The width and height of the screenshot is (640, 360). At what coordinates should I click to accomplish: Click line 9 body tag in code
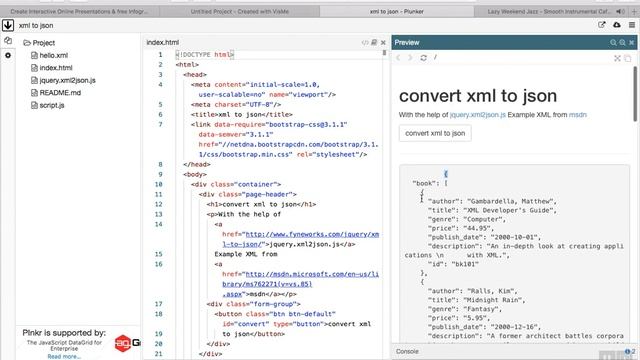pos(195,174)
